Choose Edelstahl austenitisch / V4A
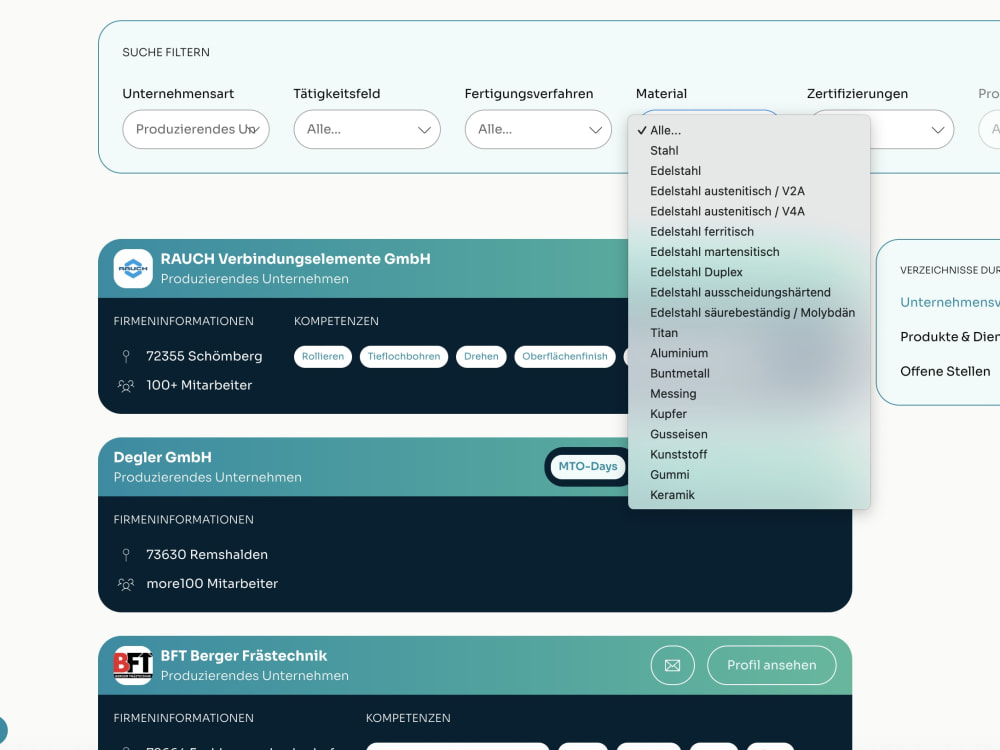The height and width of the screenshot is (750, 1000). click(749, 211)
